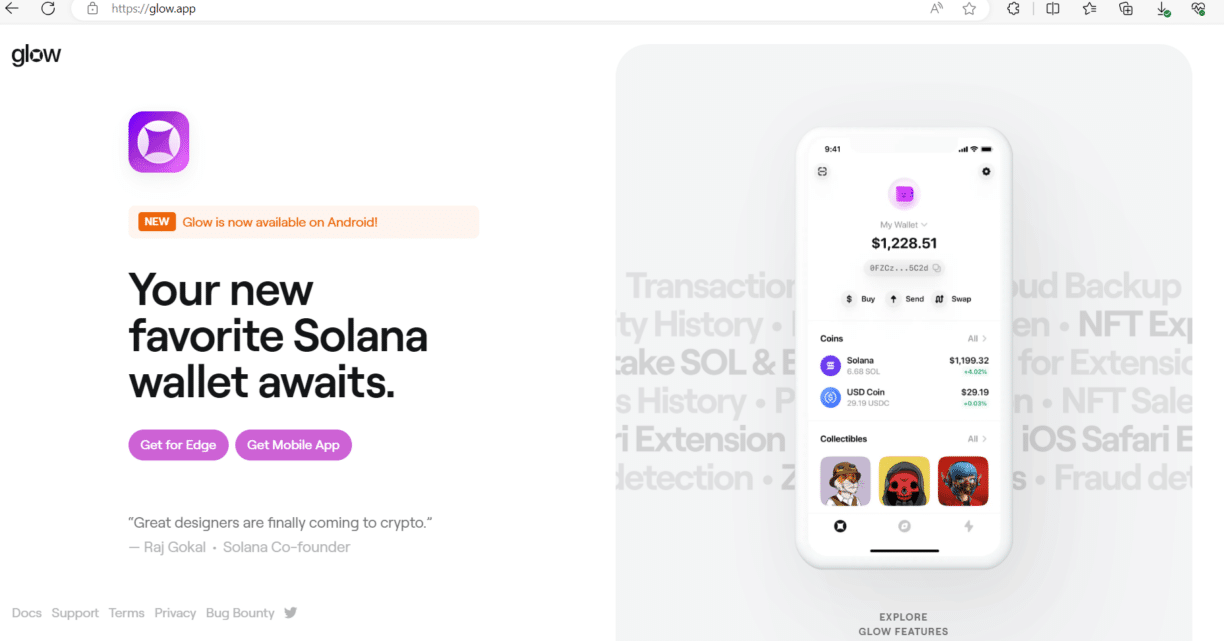Select the compass tab in the phone's bottom bar

pyautogui.click(x=904, y=526)
